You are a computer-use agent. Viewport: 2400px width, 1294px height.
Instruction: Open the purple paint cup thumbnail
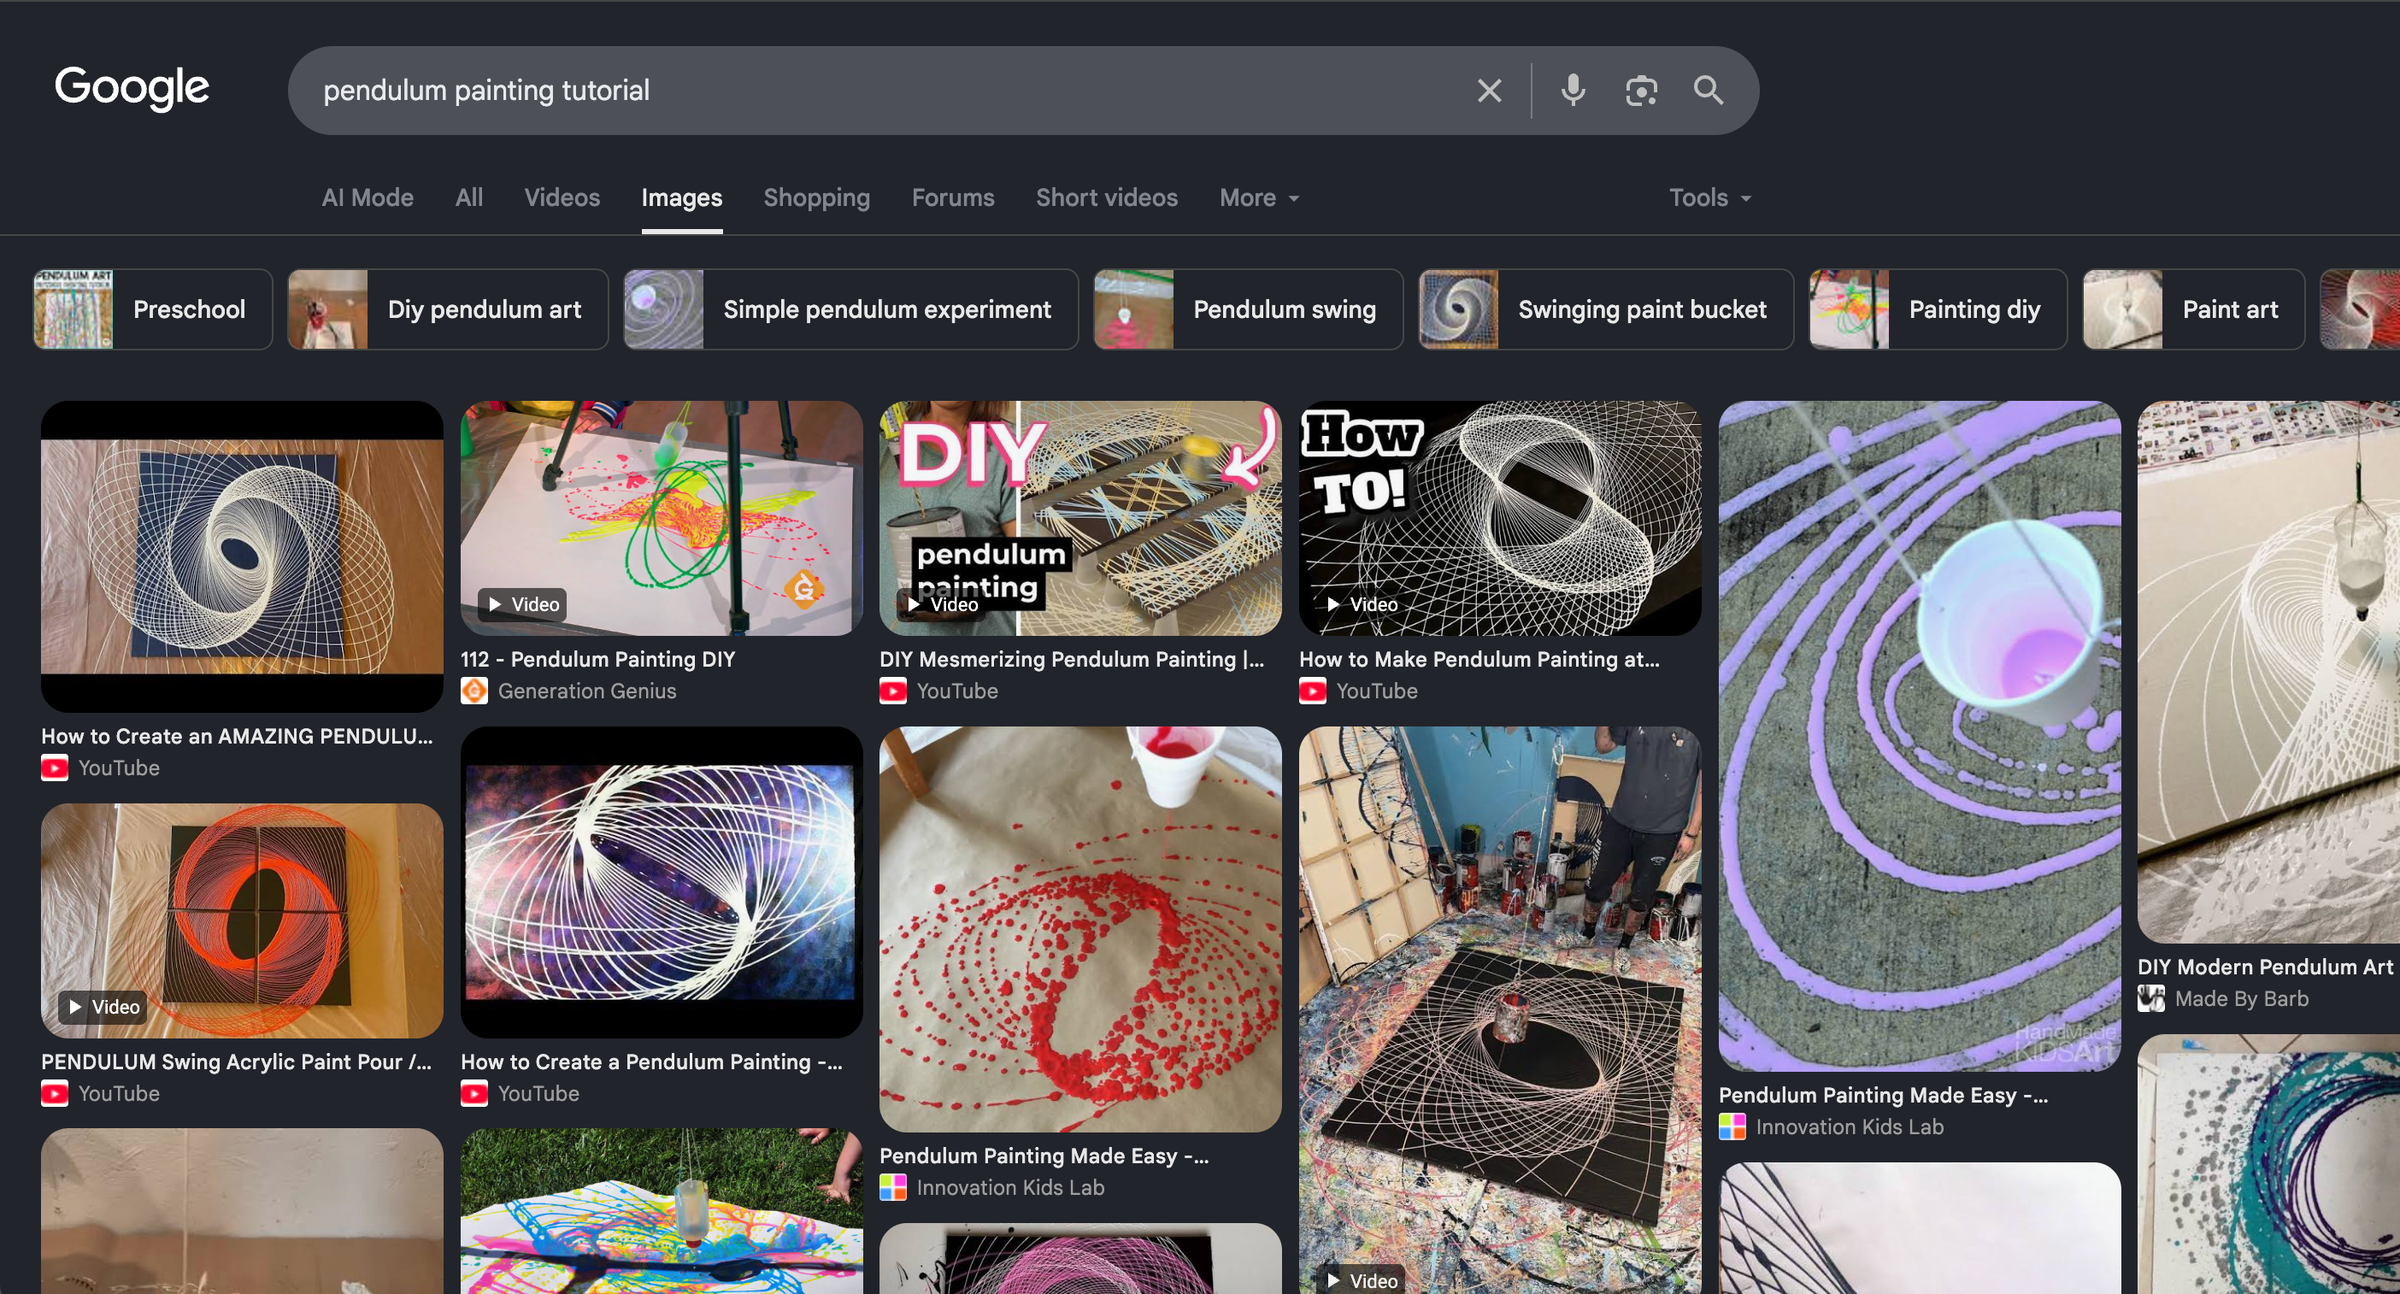1919,736
